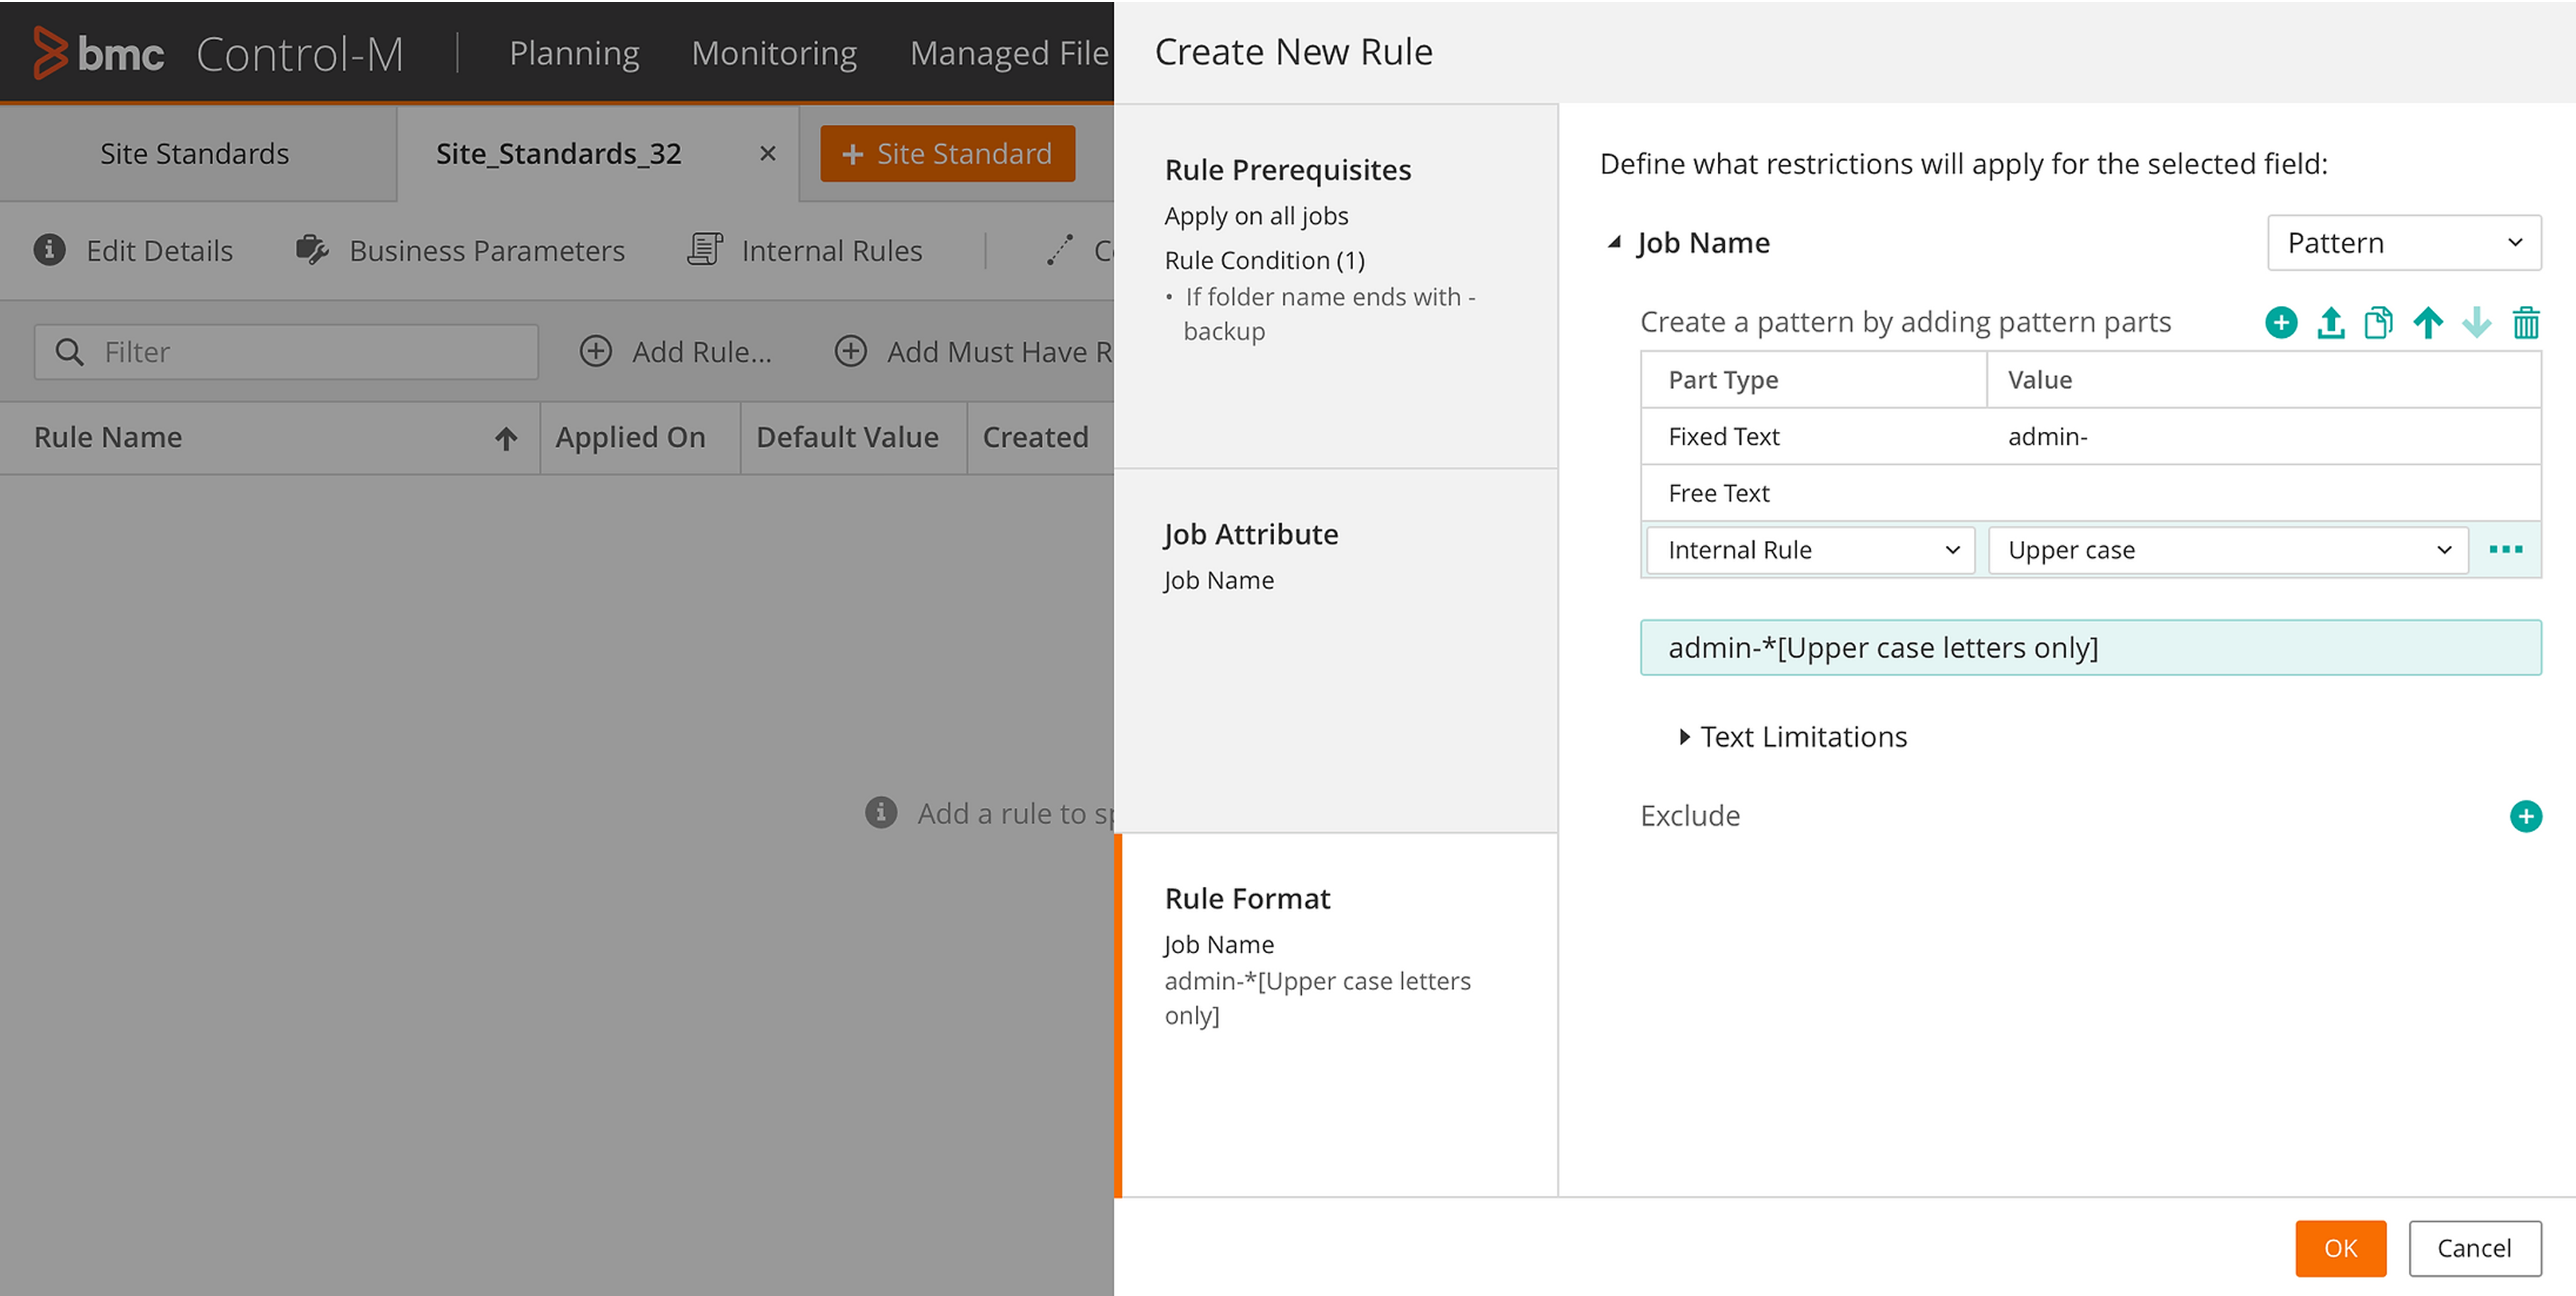Click the Business Parameters button

pyautogui.click(x=460, y=250)
